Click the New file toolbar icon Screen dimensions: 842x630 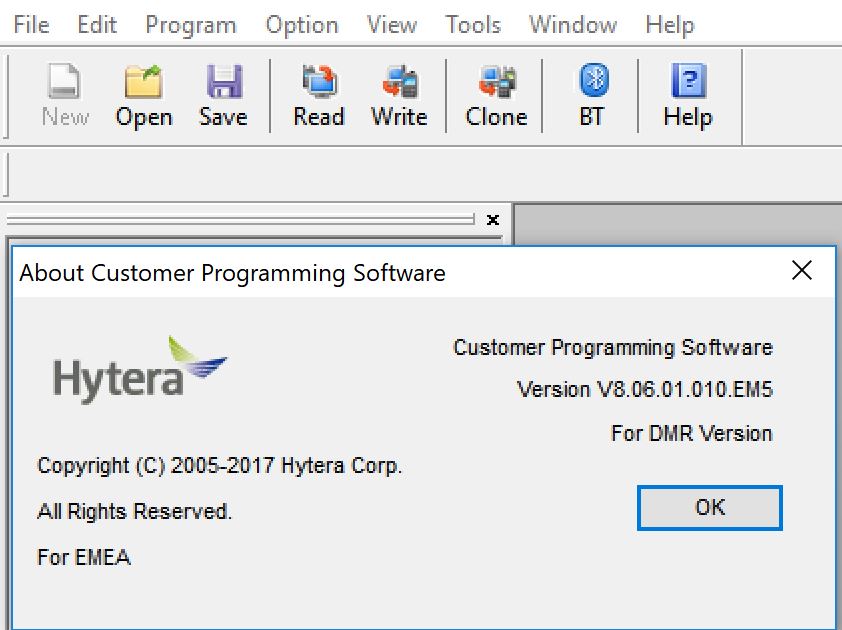[65, 96]
